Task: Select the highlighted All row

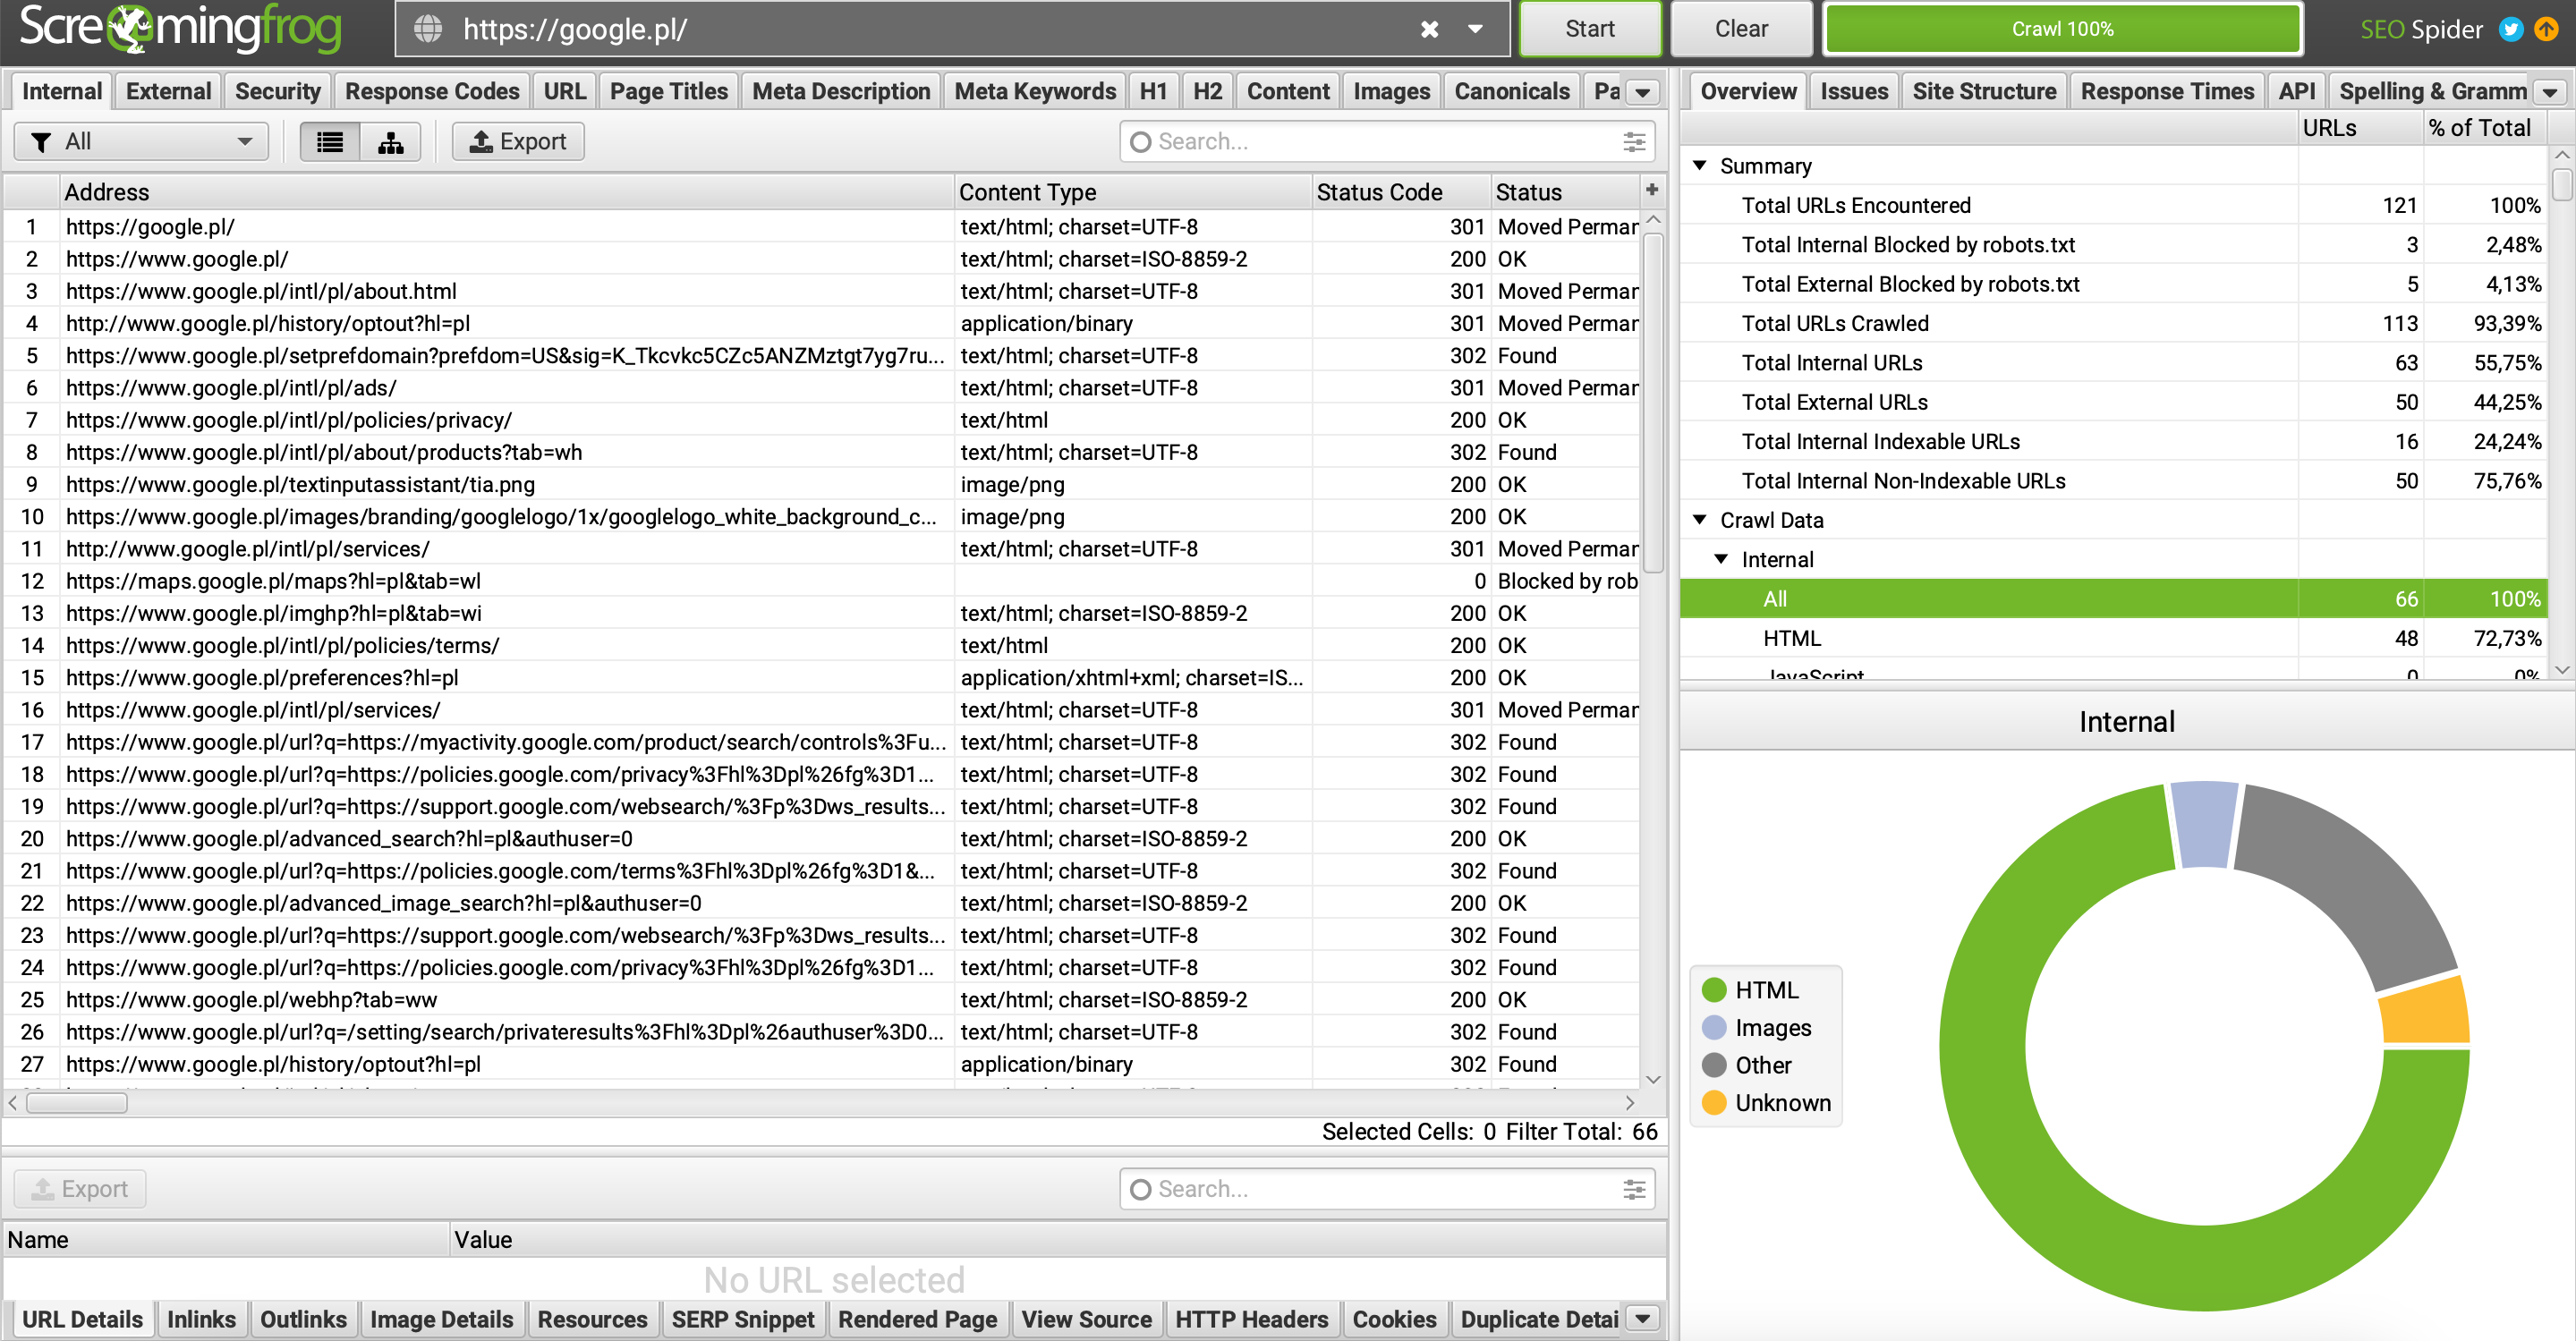Action: point(2112,598)
